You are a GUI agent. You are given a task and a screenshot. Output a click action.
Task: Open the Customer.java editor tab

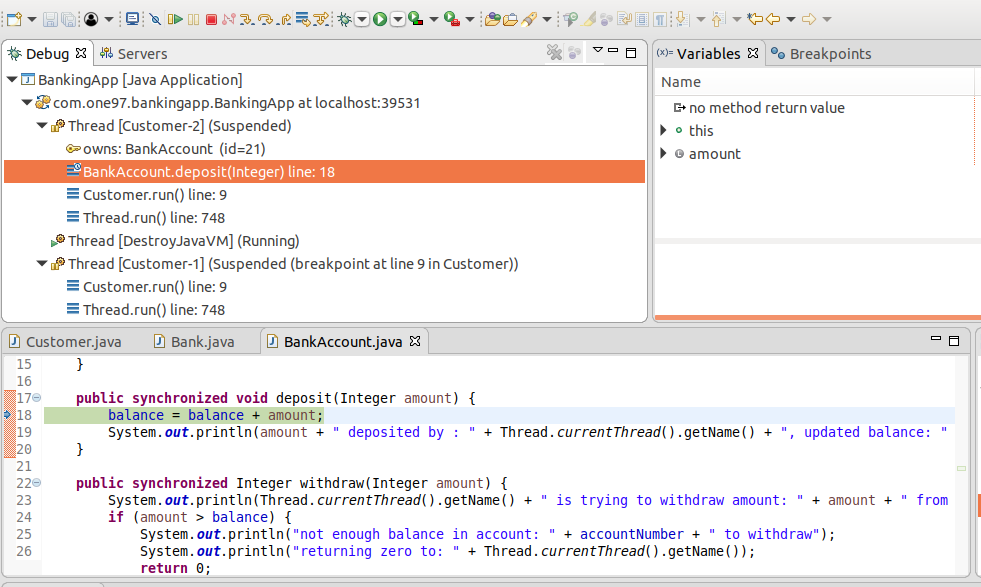tap(73, 342)
